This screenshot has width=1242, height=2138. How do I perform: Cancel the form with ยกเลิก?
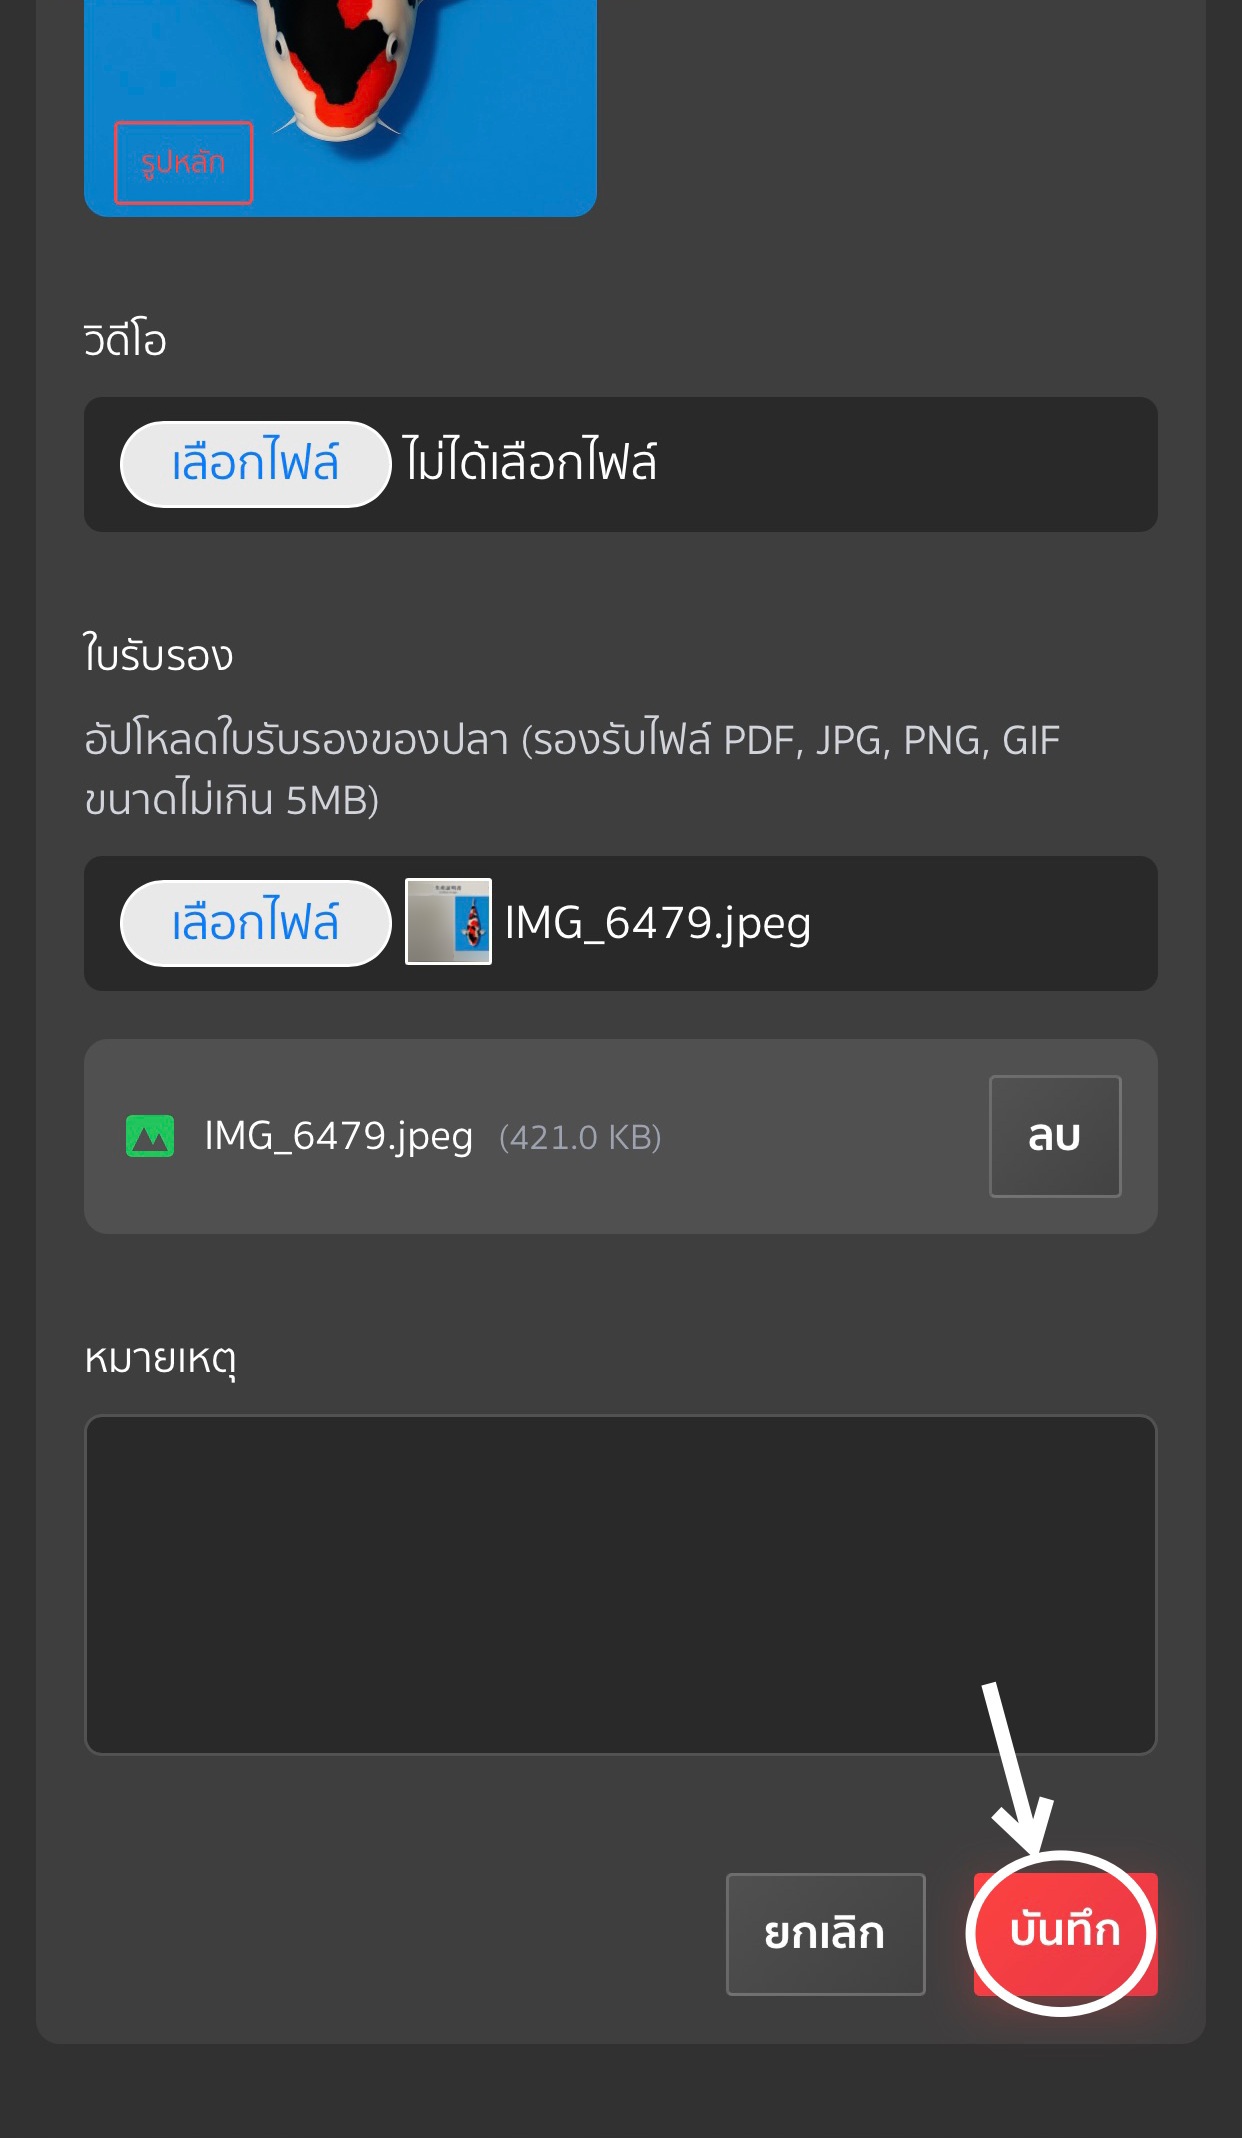825,1933
